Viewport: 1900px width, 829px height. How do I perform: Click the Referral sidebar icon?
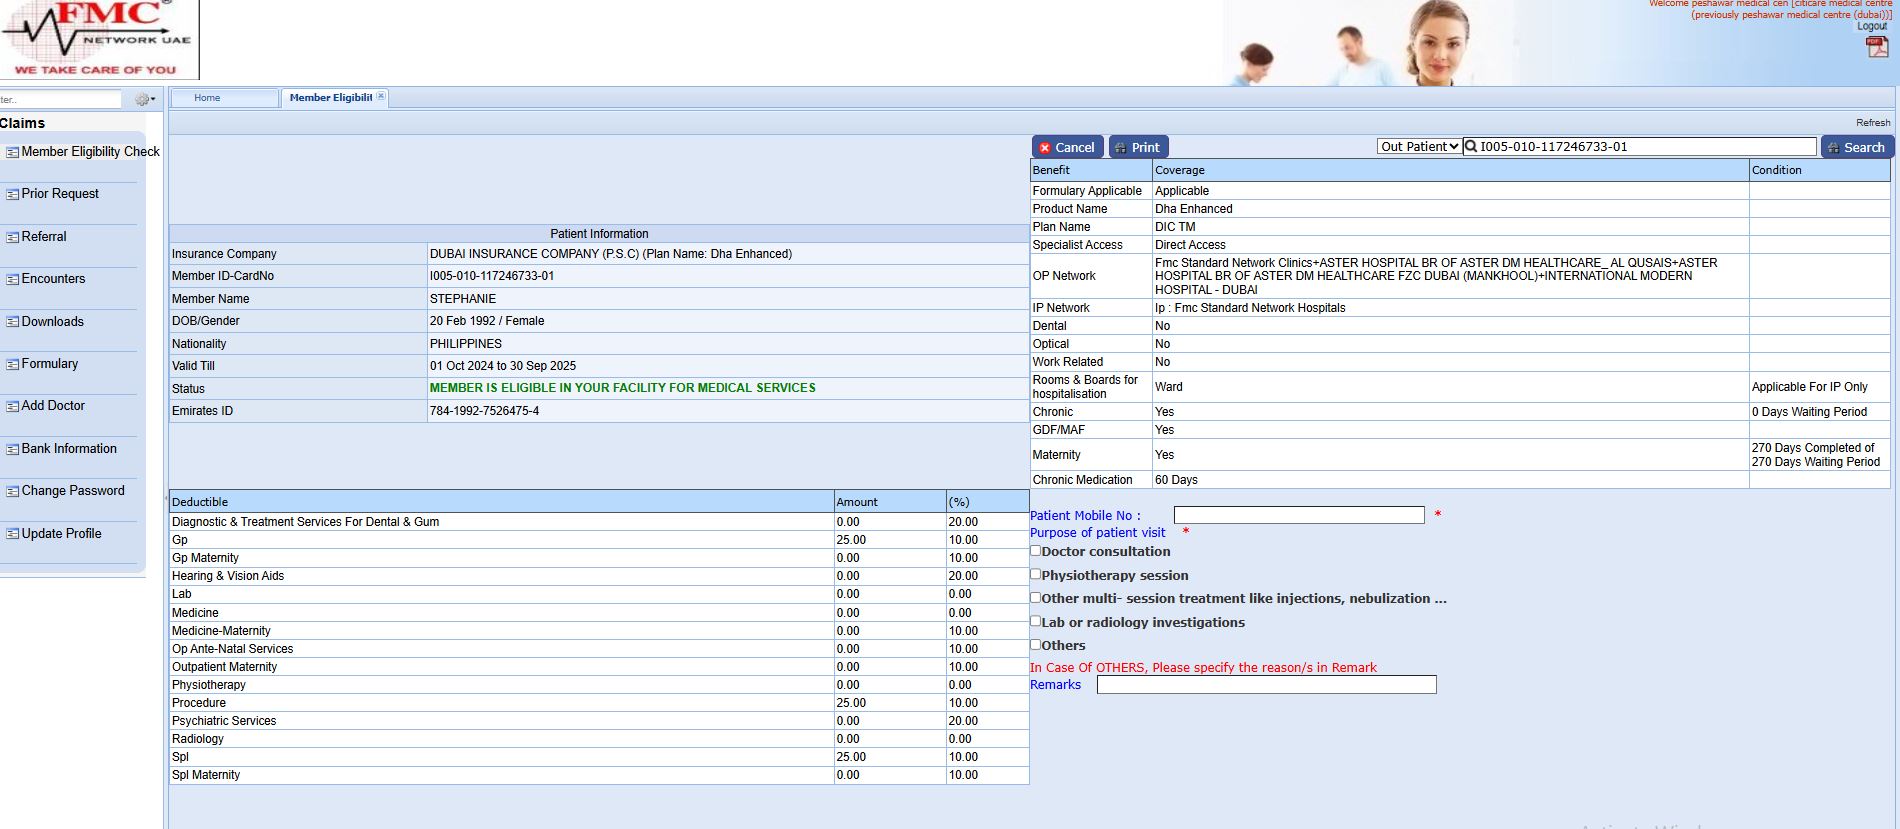point(13,238)
